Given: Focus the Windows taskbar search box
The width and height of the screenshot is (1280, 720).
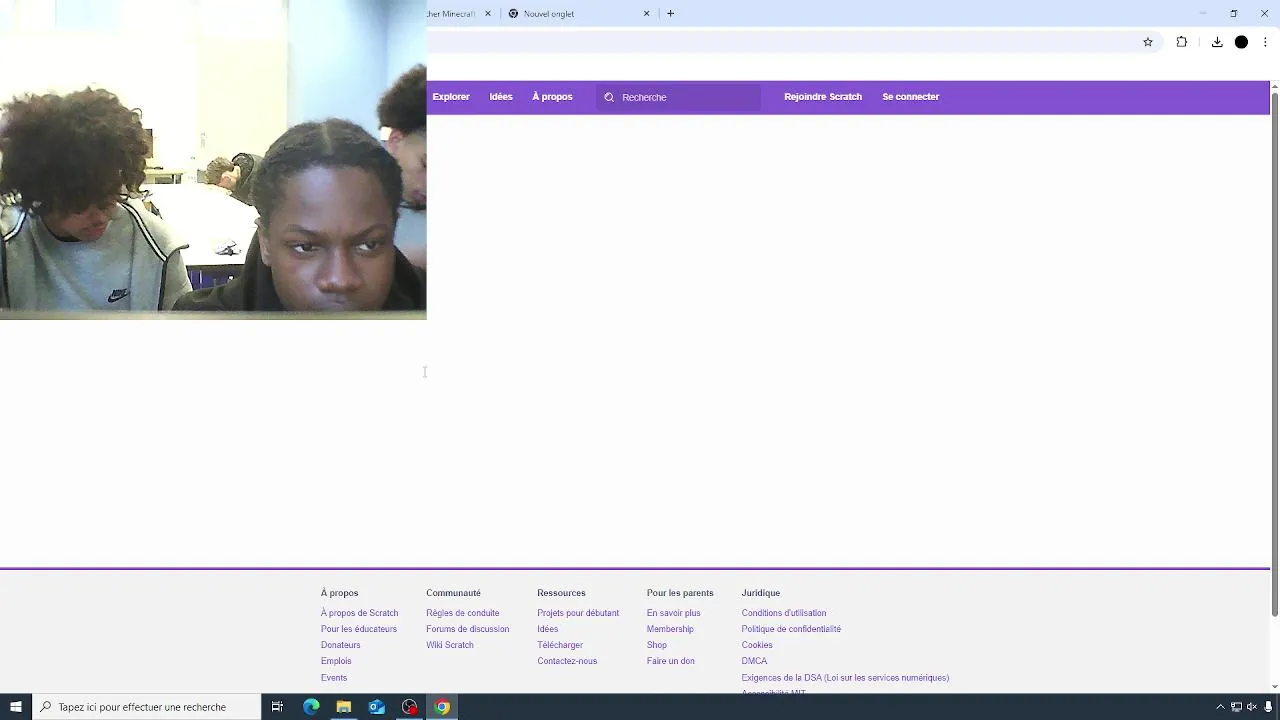Looking at the screenshot, I should point(146,707).
